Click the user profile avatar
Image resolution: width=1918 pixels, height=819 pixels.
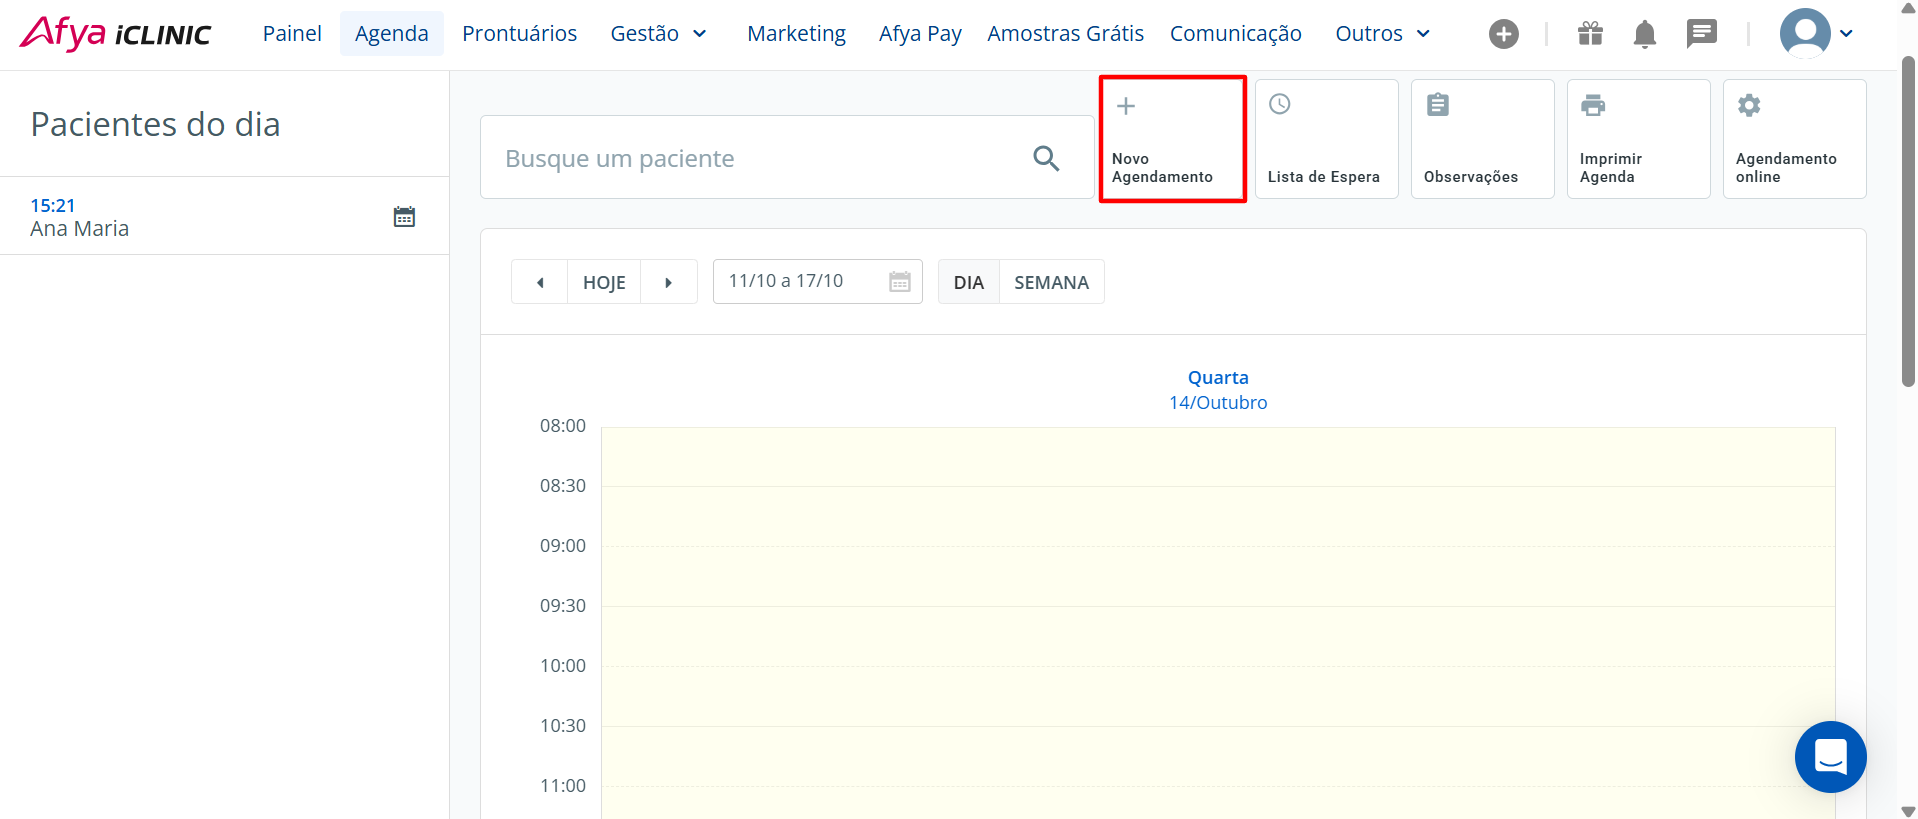tap(1805, 33)
